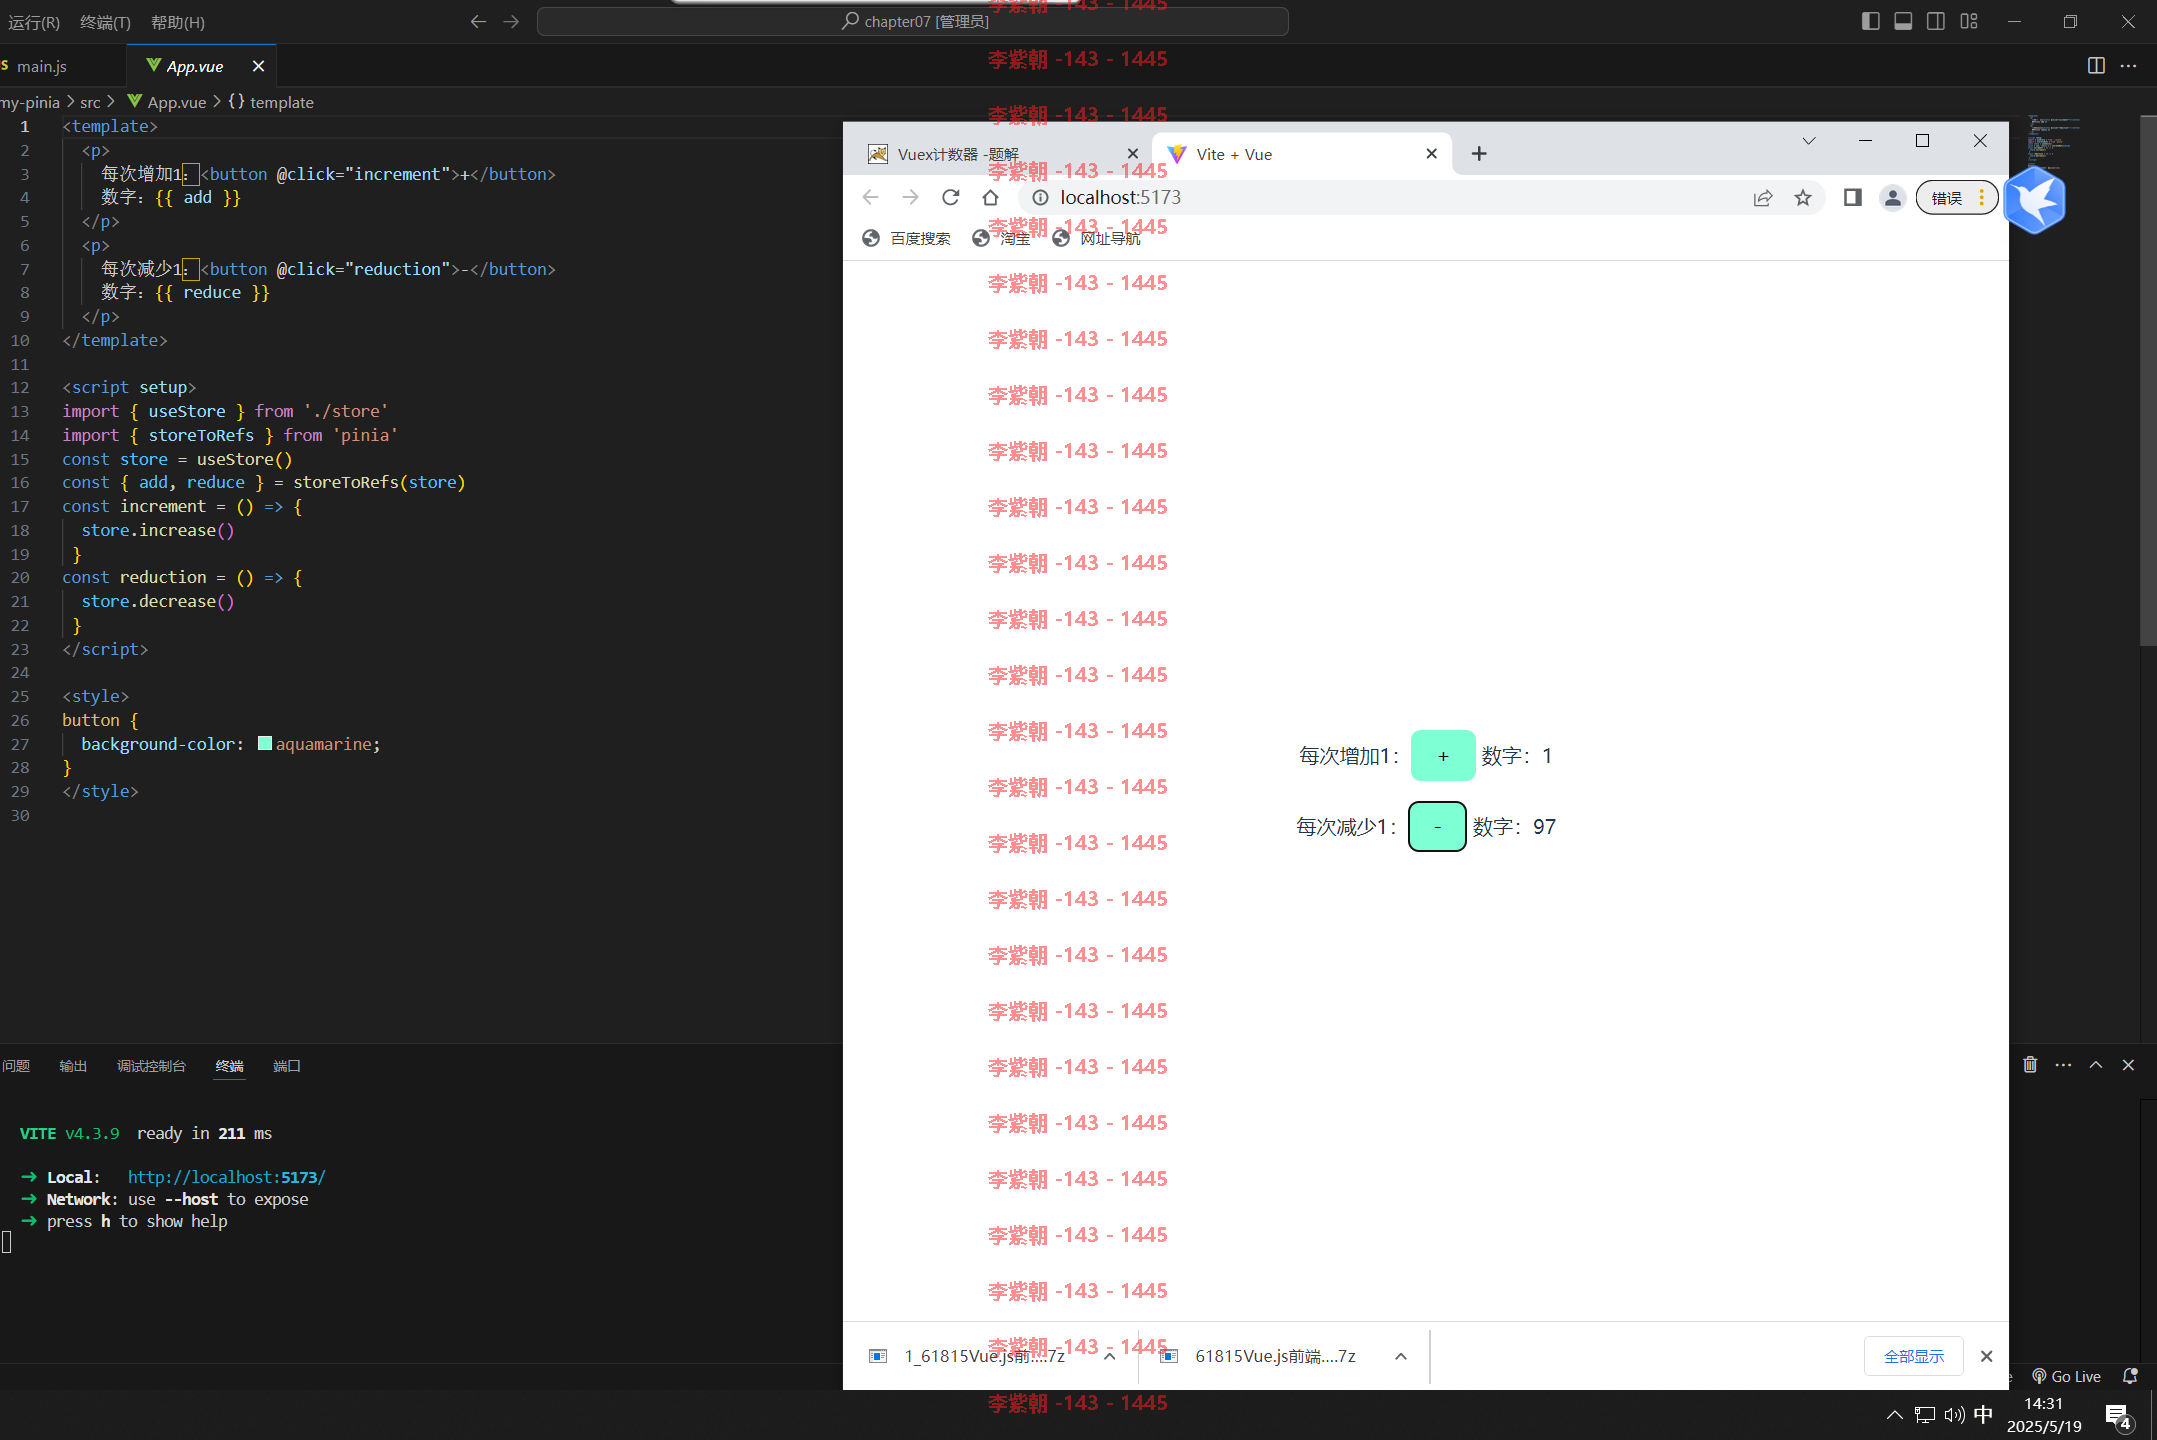The height and width of the screenshot is (1440, 2157).
Task: Close the browser downloads bar
Action: pos(1987,1356)
